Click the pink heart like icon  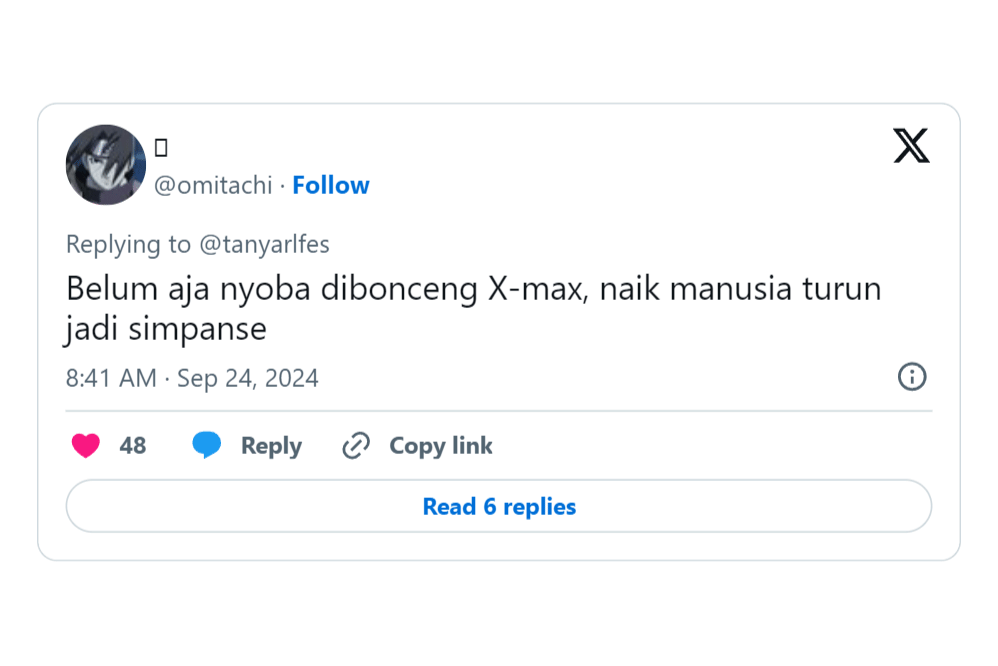[x=86, y=446]
